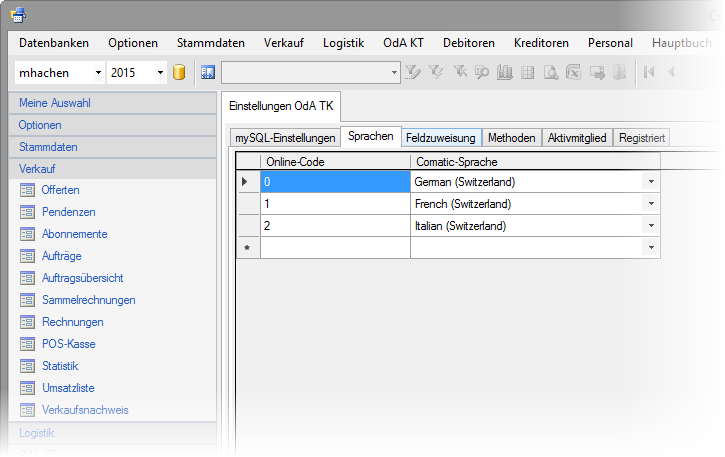Open the 2015 year dropdown
This screenshot has width=725, height=457.
coord(160,72)
